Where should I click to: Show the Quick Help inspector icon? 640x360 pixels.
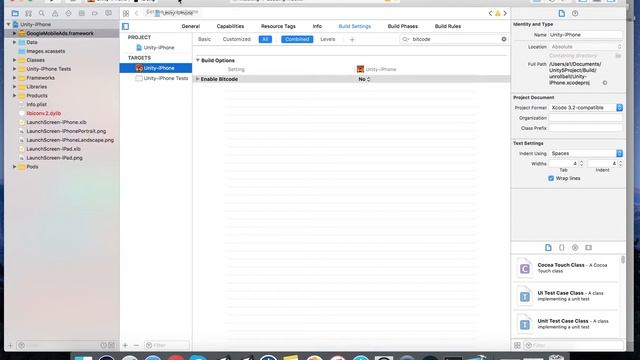[575, 13]
